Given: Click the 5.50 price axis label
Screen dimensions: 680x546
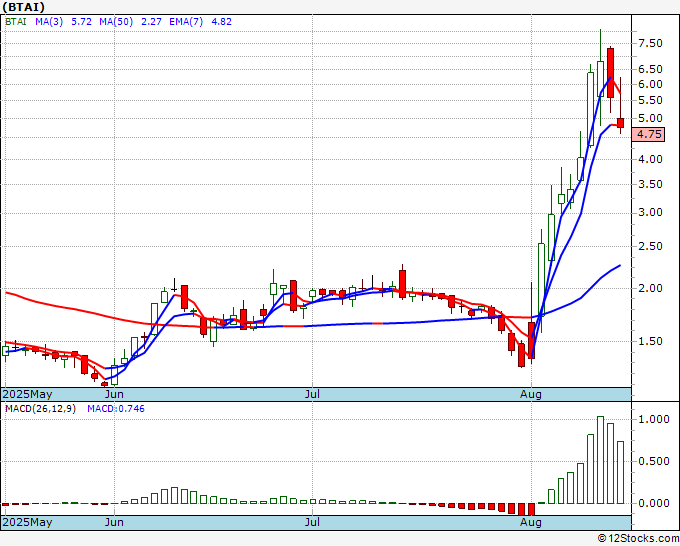Looking at the screenshot, I should tap(650, 100).
